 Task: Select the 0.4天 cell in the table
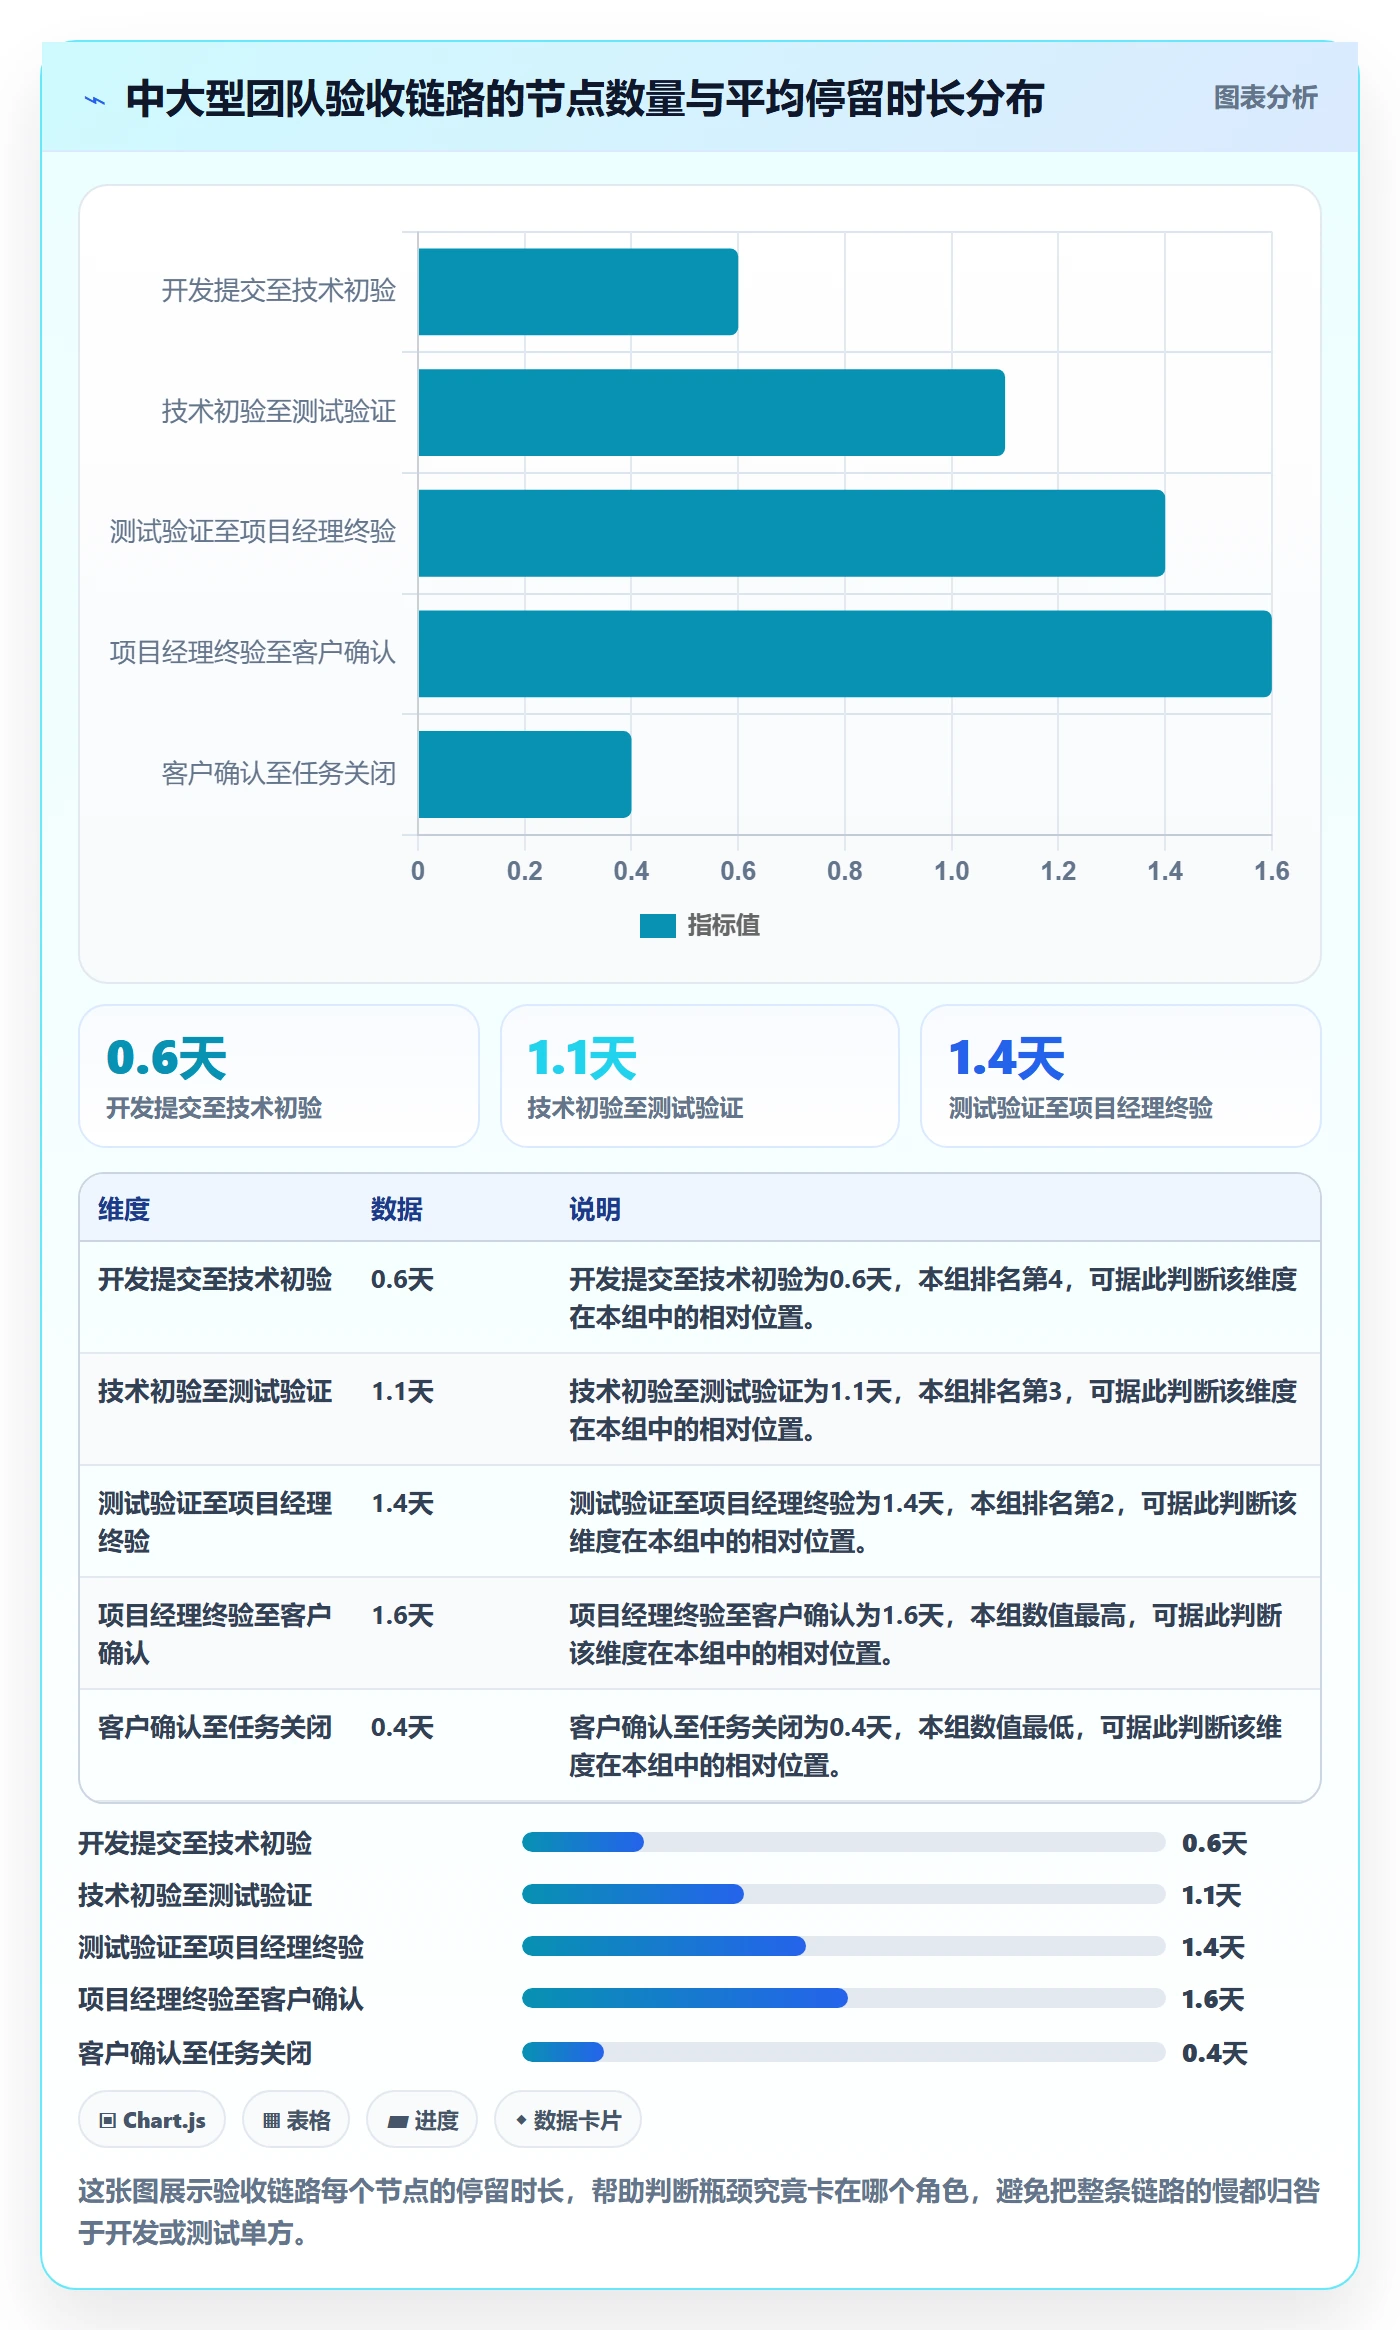tap(403, 1727)
